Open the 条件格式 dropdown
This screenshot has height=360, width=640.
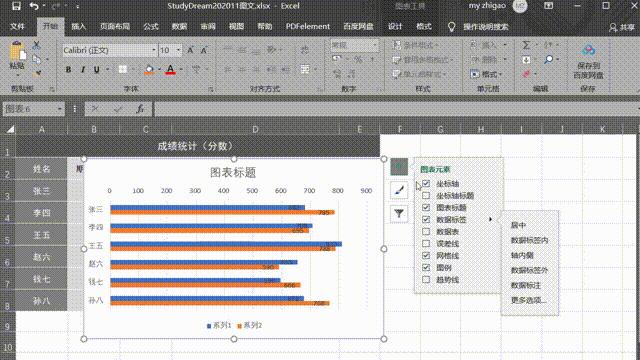point(416,45)
